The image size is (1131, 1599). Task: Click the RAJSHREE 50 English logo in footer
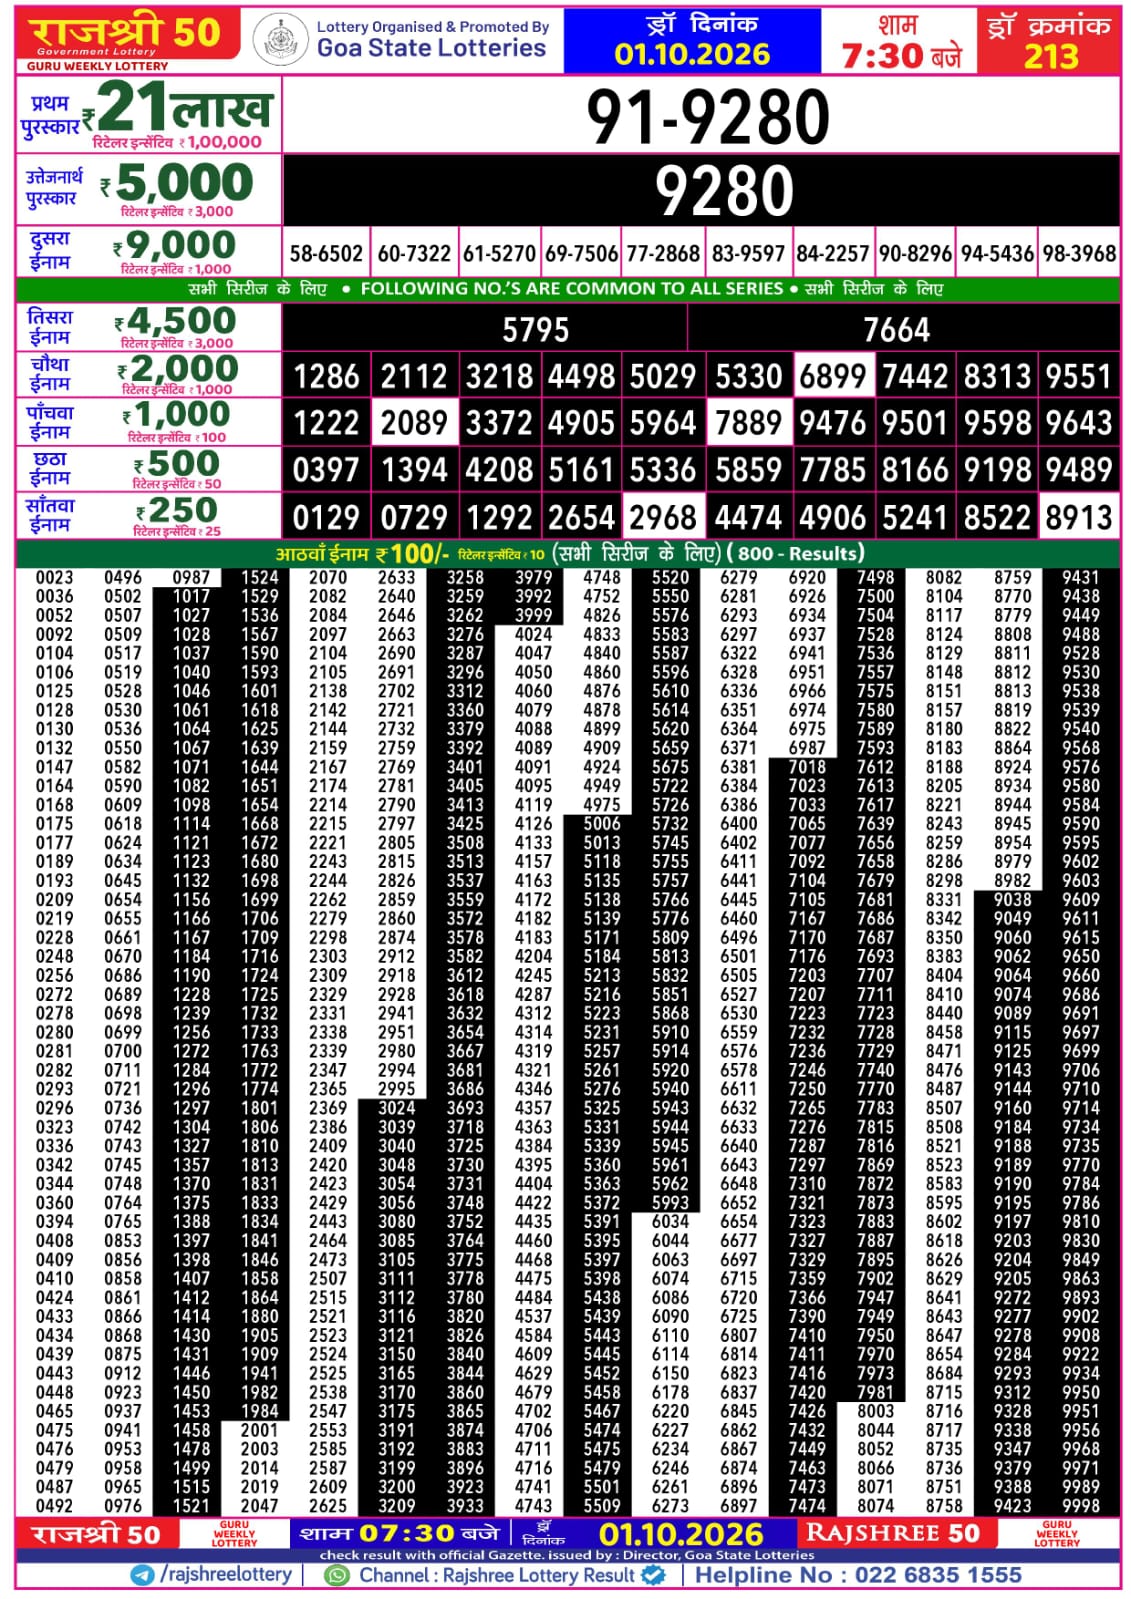[893, 1533]
